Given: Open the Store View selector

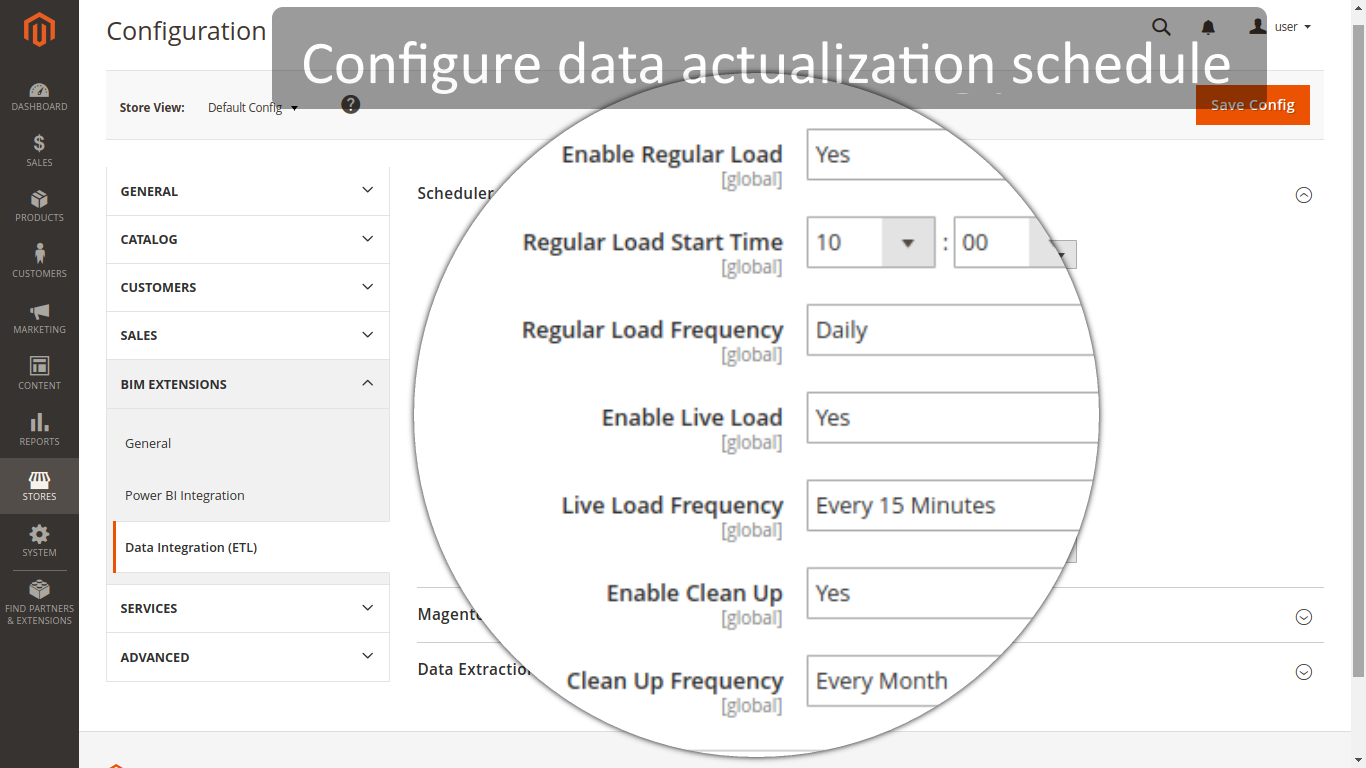Looking at the screenshot, I should pos(252,107).
